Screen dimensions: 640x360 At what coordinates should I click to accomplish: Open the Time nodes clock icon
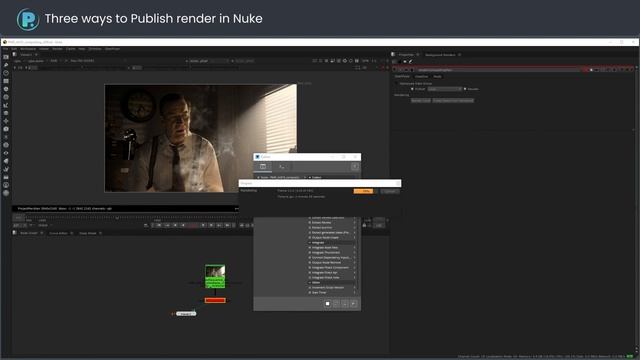point(6,73)
